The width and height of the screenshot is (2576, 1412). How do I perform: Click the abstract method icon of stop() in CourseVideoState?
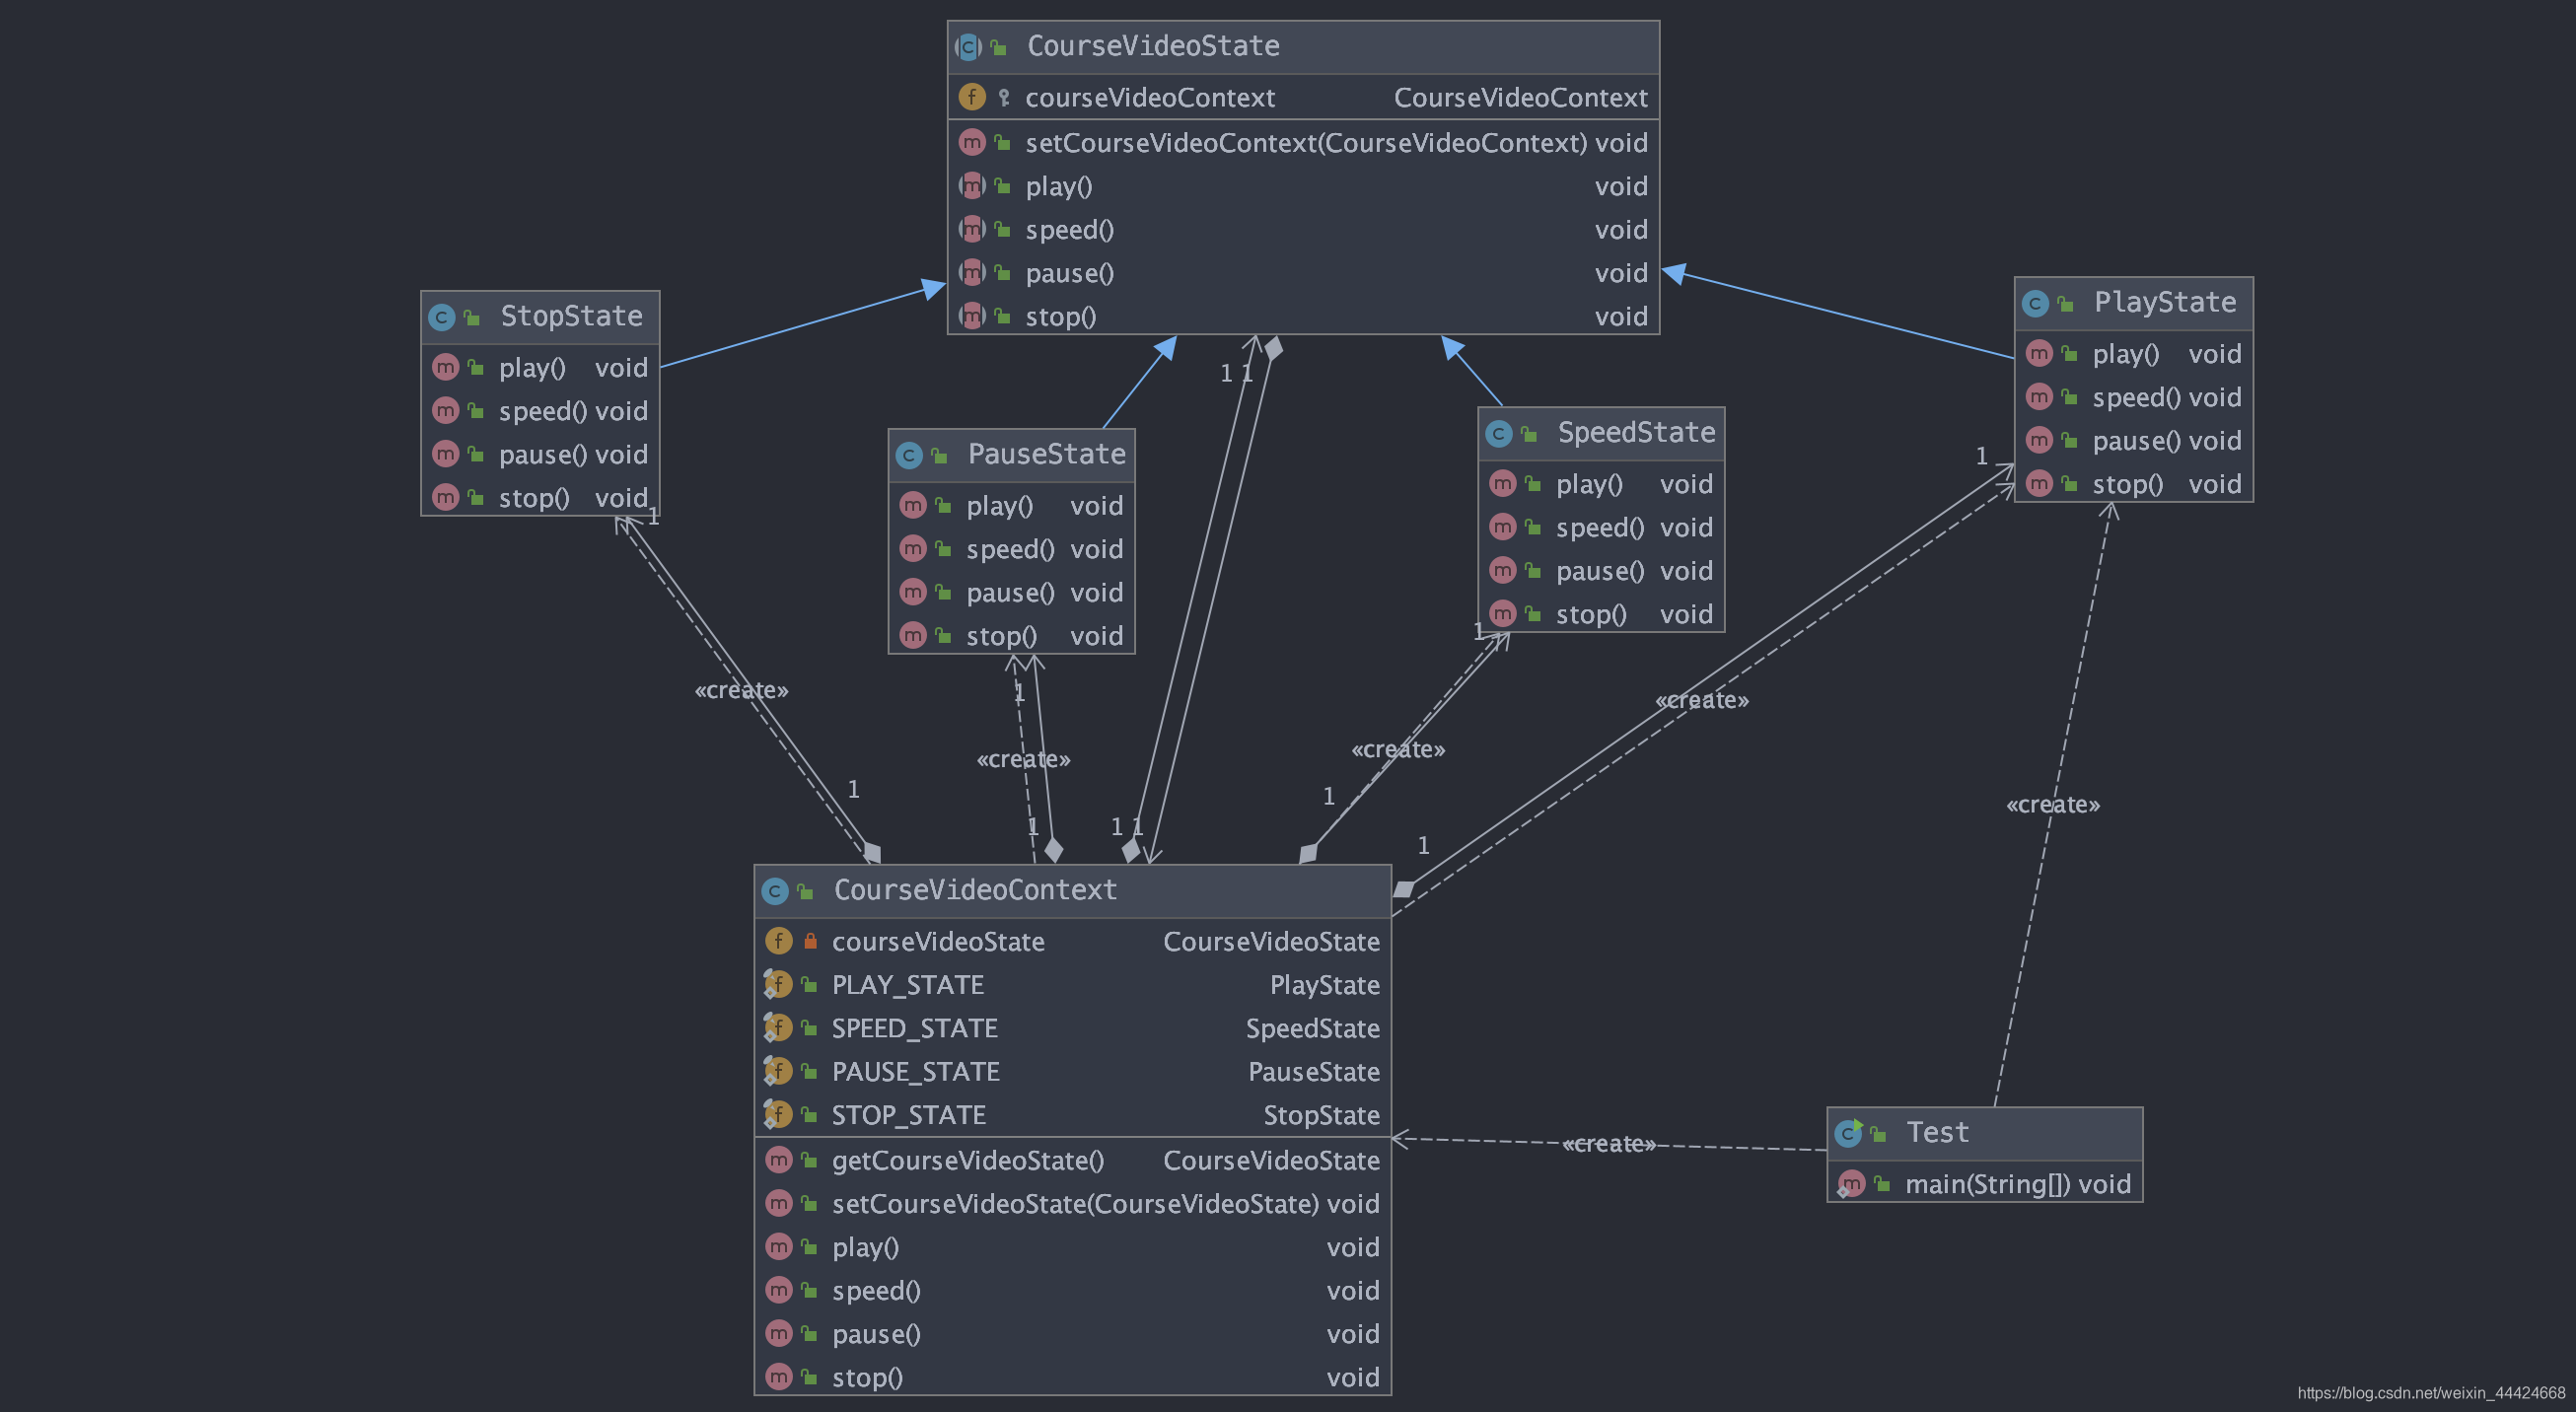(x=972, y=316)
